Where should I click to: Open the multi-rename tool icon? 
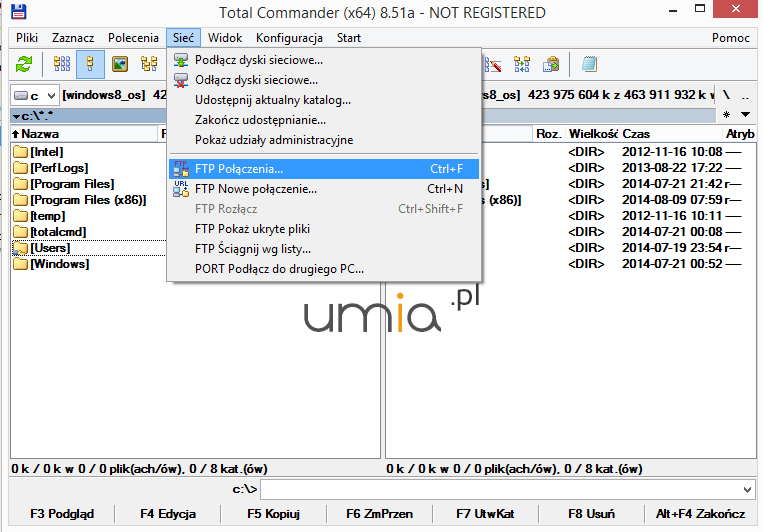click(x=493, y=65)
